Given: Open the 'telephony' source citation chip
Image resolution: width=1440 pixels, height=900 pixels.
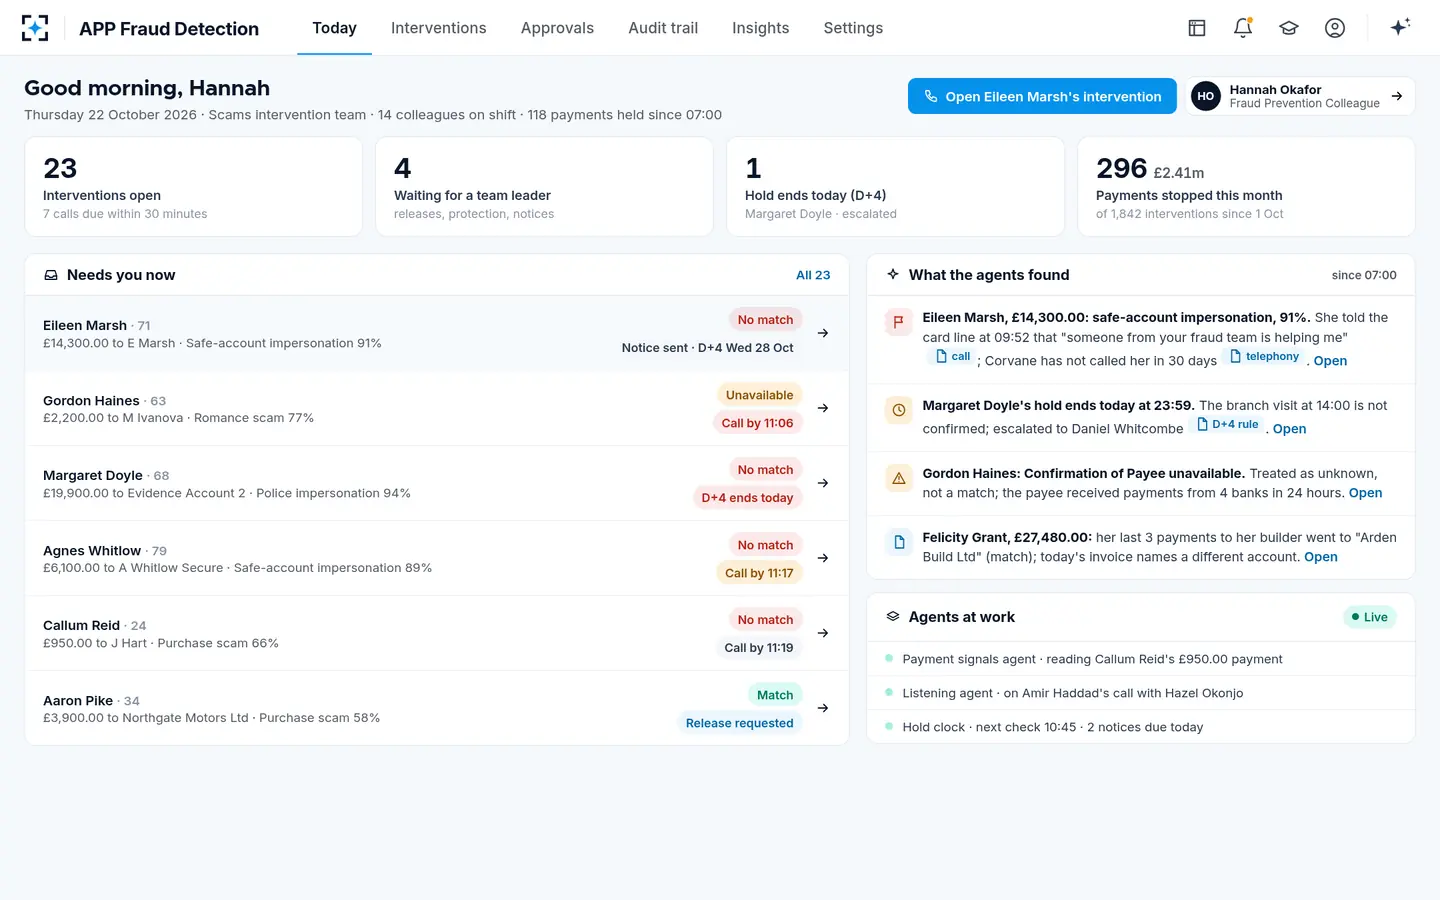Looking at the screenshot, I should pos(1264,357).
